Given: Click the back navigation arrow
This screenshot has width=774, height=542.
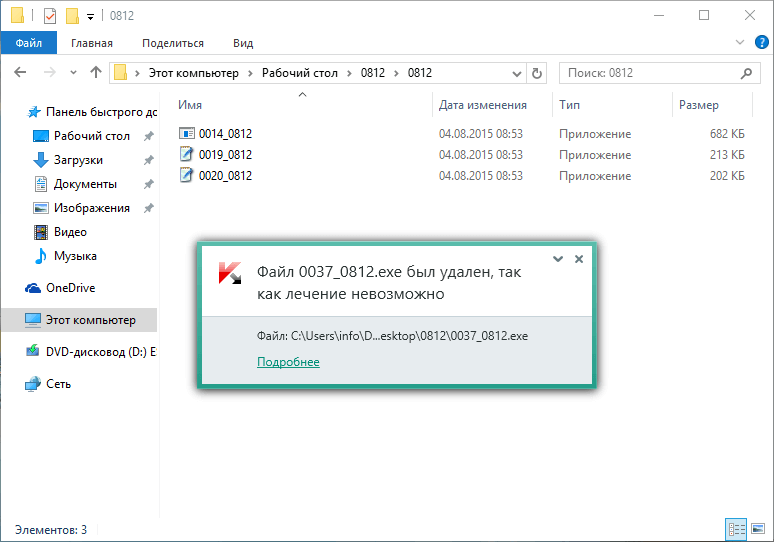Looking at the screenshot, I should click(20, 73).
